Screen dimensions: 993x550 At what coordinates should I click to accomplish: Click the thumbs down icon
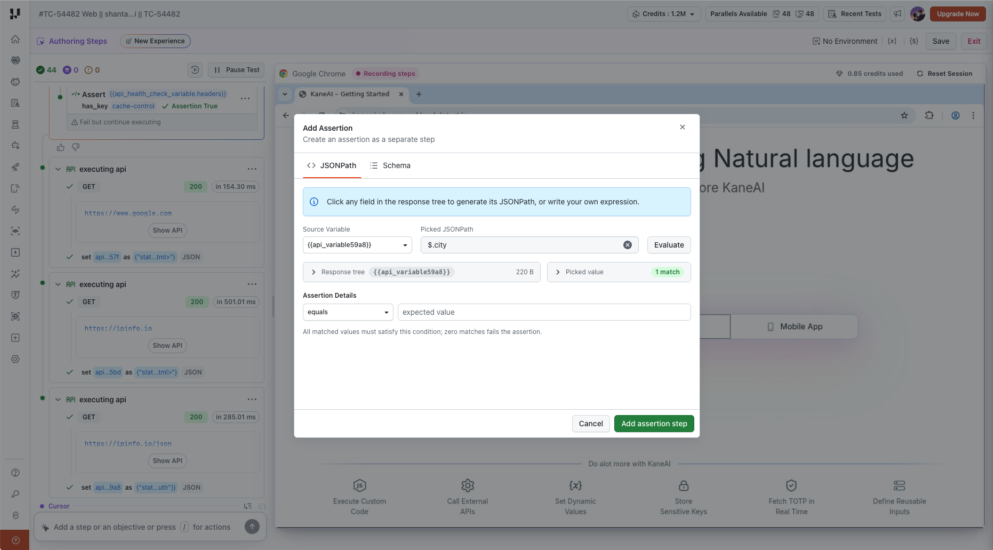tap(75, 148)
